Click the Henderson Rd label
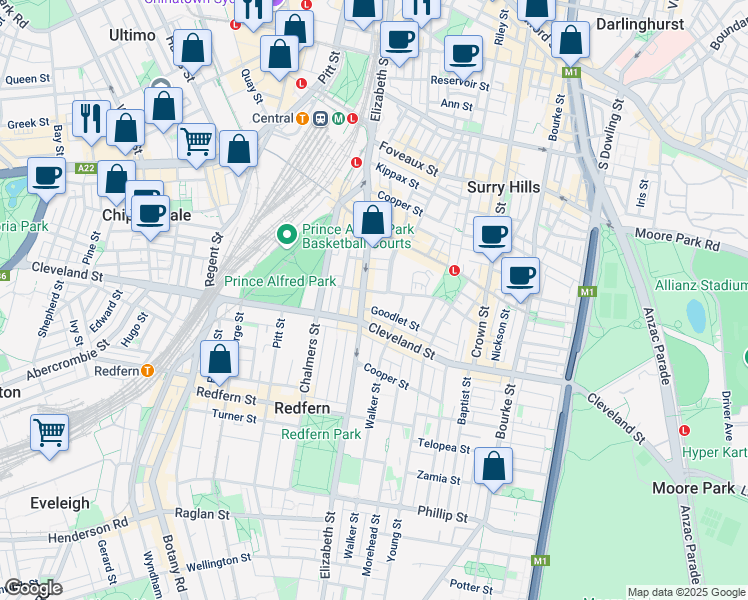748x600 pixels. coord(88,530)
